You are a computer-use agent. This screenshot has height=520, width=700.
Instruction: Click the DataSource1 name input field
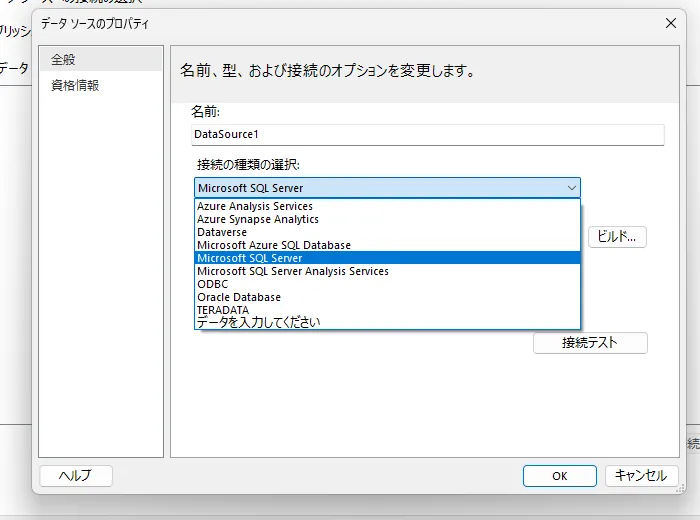coord(428,134)
